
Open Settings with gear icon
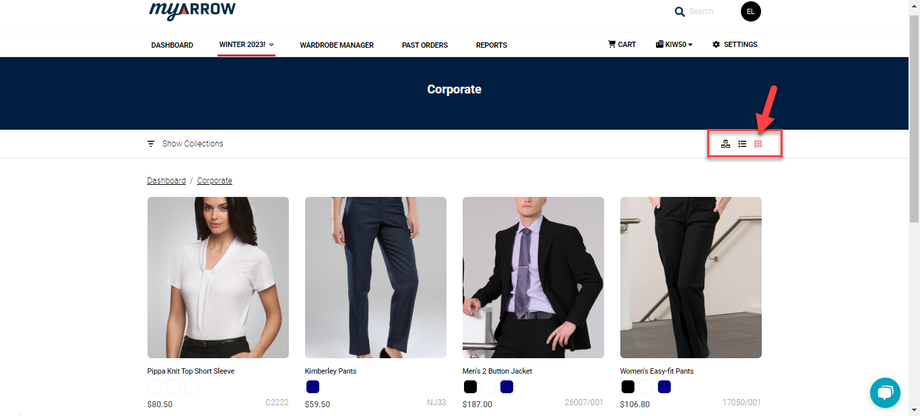[x=735, y=45]
